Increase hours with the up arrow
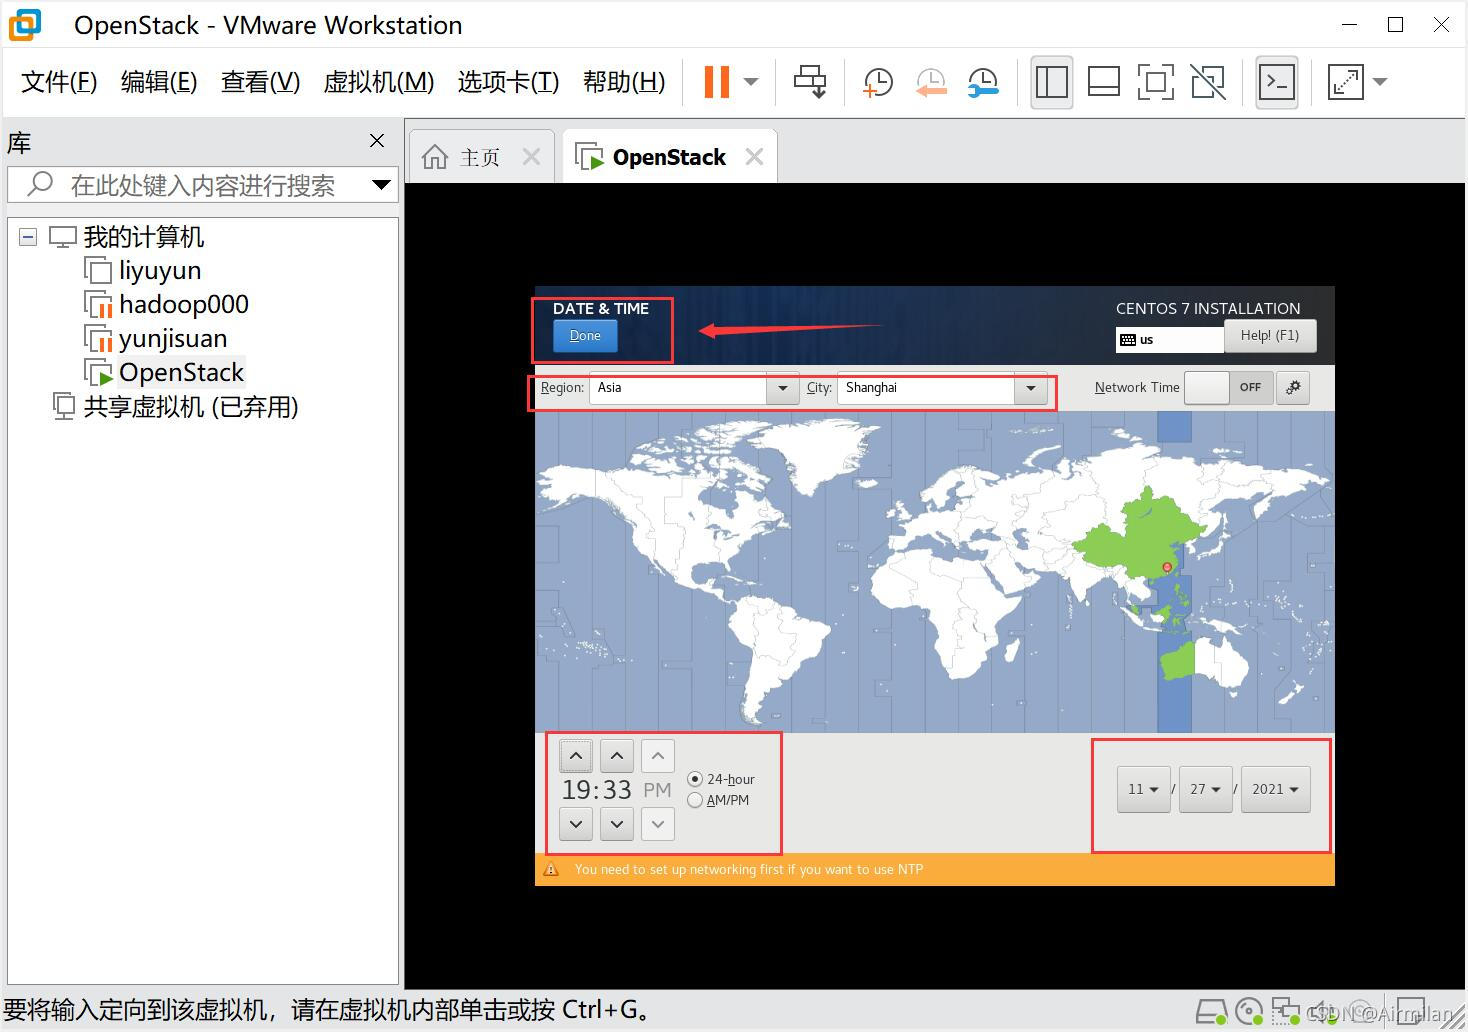This screenshot has width=1468, height=1032. point(576,756)
